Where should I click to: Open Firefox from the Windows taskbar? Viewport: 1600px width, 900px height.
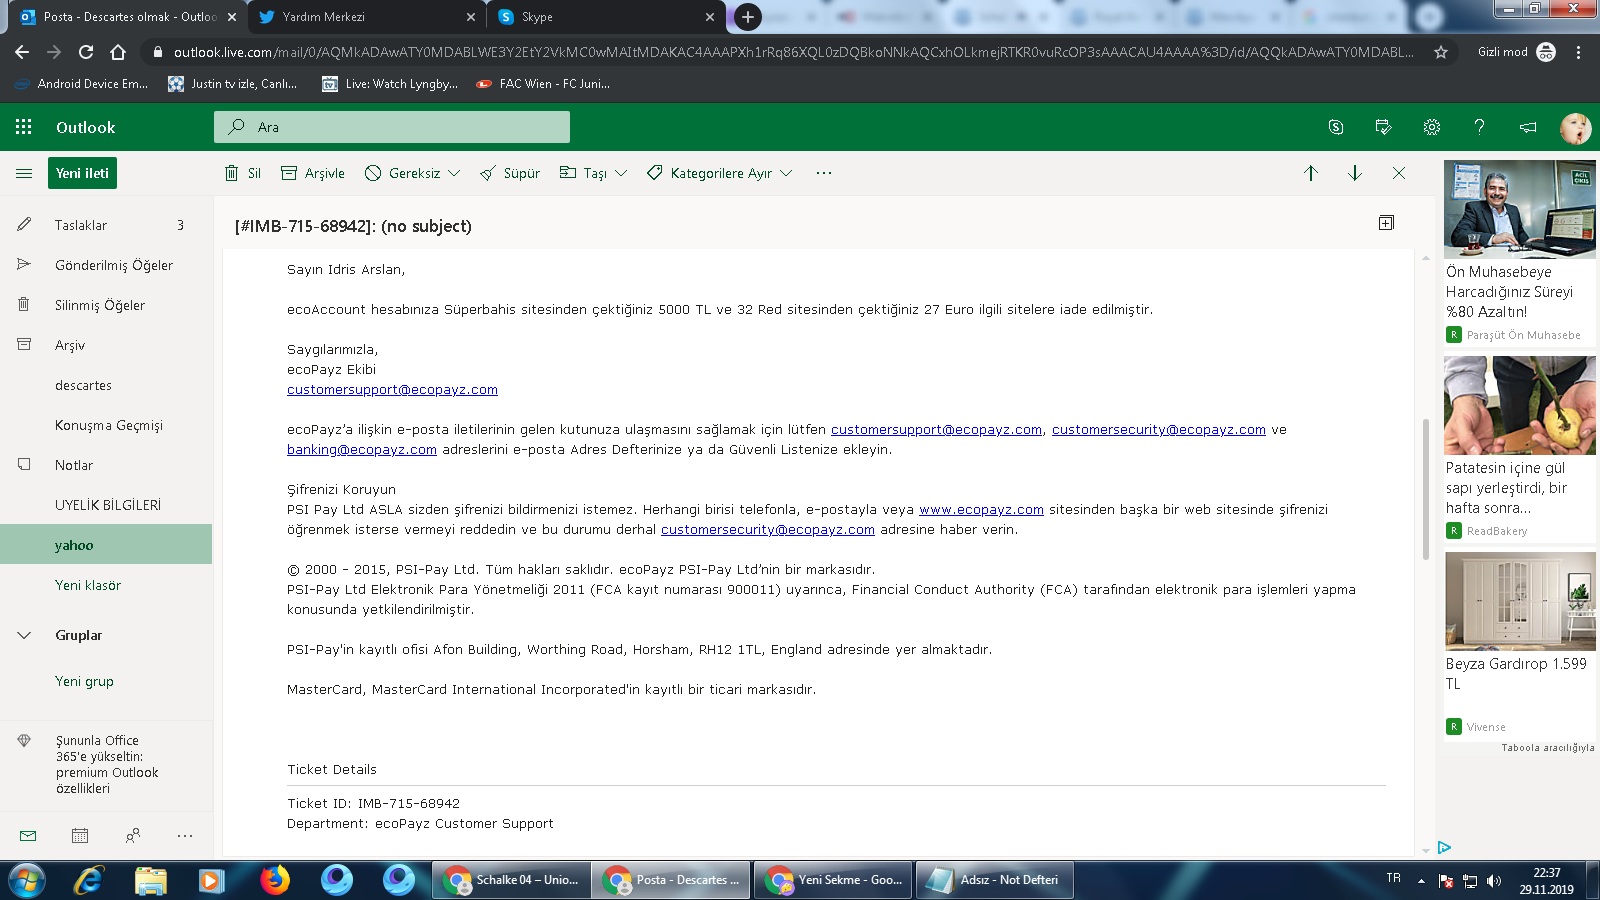pyautogui.click(x=274, y=880)
